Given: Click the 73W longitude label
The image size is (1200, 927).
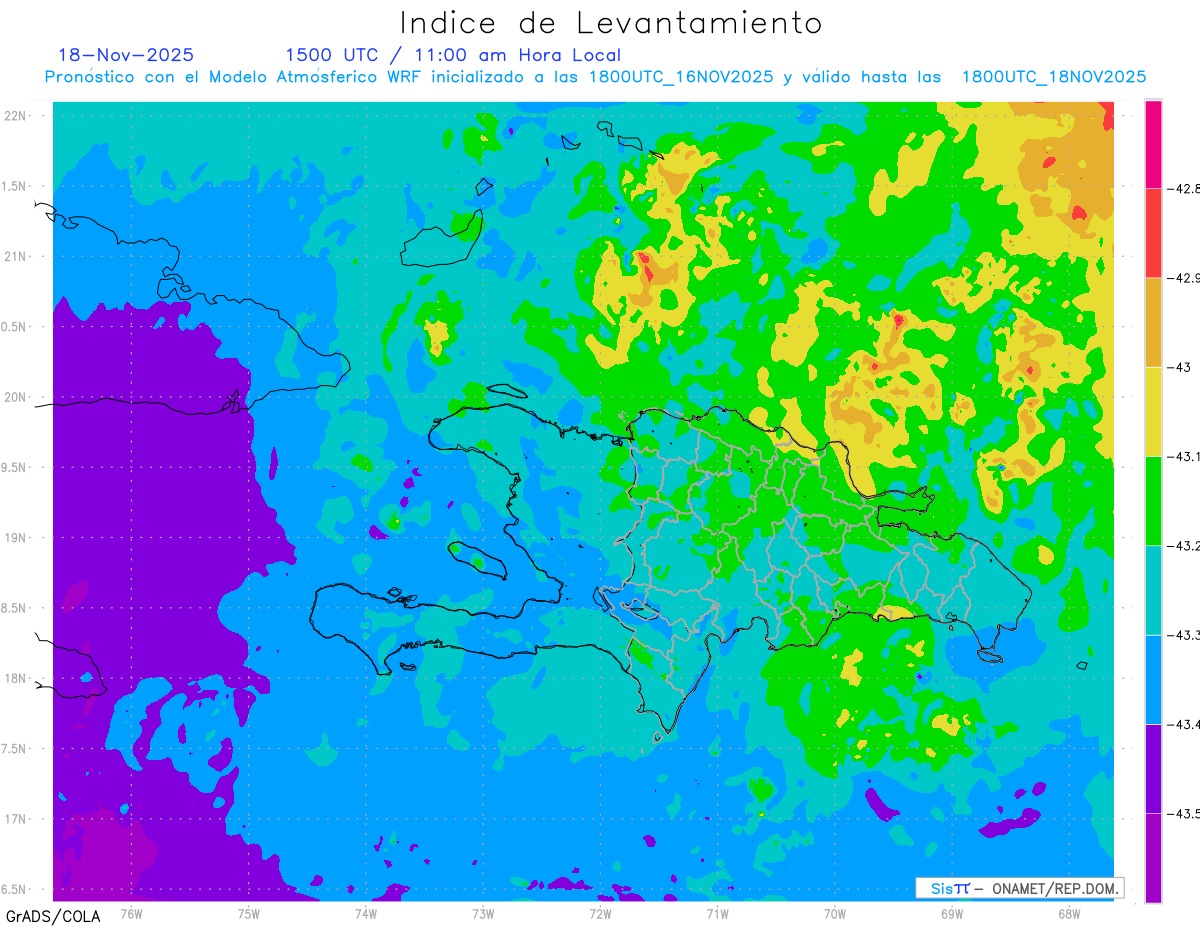Looking at the screenshot, I should (x=483, y=912).
